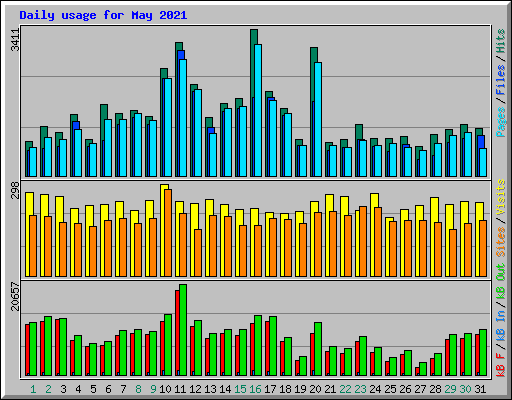Viewport: 512px width, 400px height.
Task: Click day 9 on the x-axis
Action: (153, 389)
